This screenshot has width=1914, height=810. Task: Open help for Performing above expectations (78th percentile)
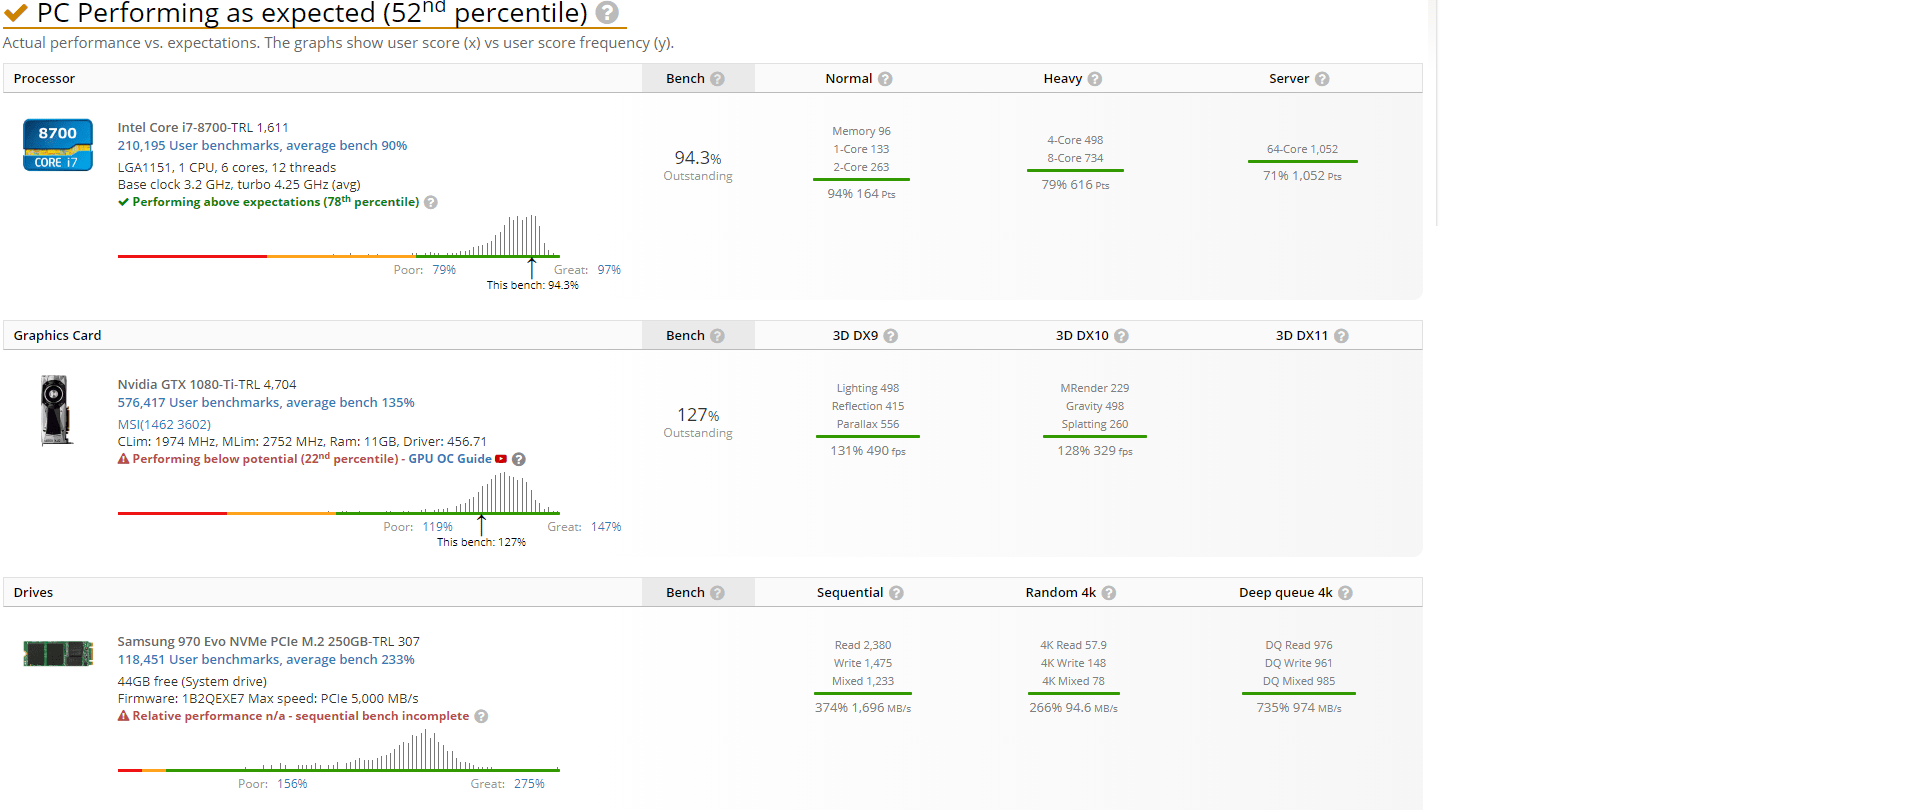tap(431, 202)
